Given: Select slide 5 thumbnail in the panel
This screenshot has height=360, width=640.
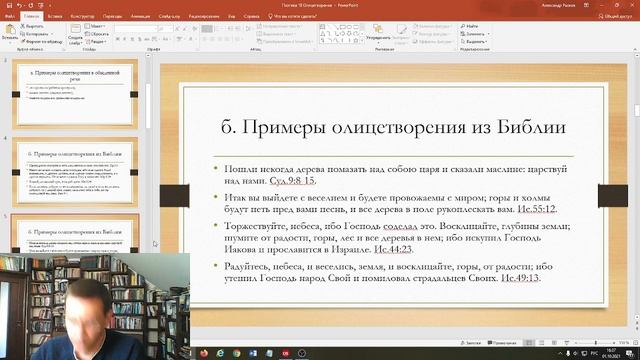Looking at the screenshot, I should tap(75, 234).
